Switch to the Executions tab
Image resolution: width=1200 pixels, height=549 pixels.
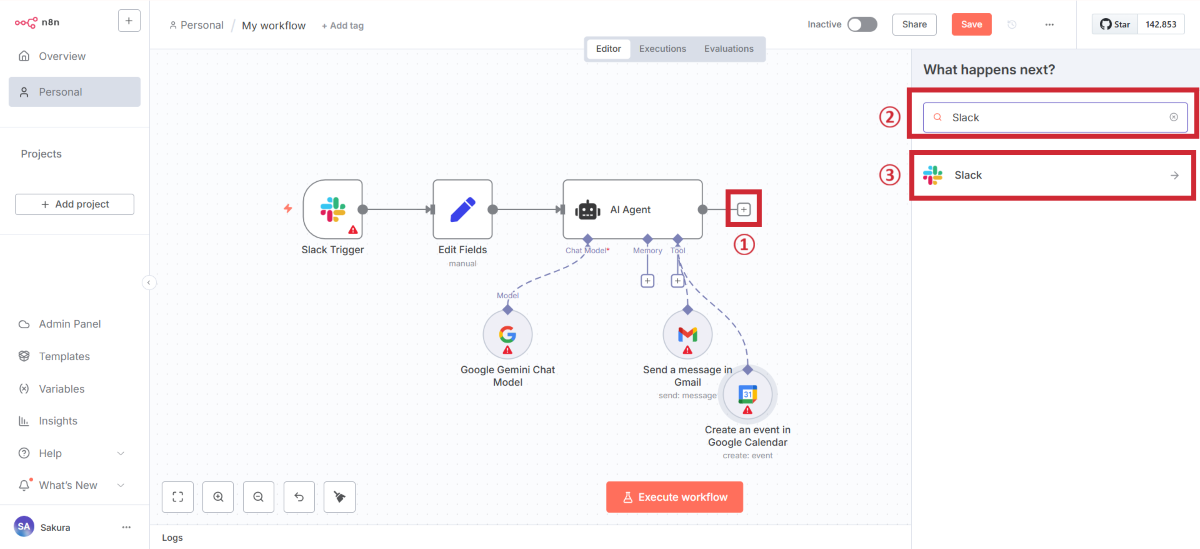[x=662, y=49]
